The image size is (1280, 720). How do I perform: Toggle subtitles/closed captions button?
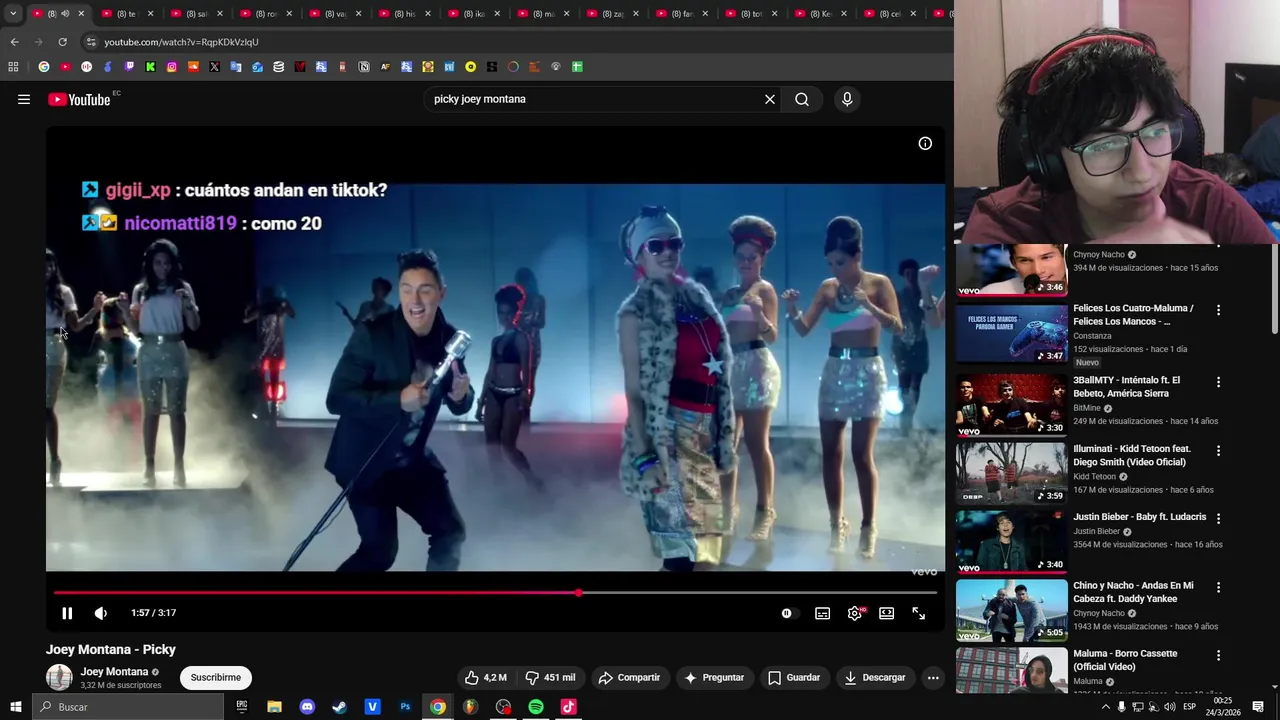pos(822,613)
